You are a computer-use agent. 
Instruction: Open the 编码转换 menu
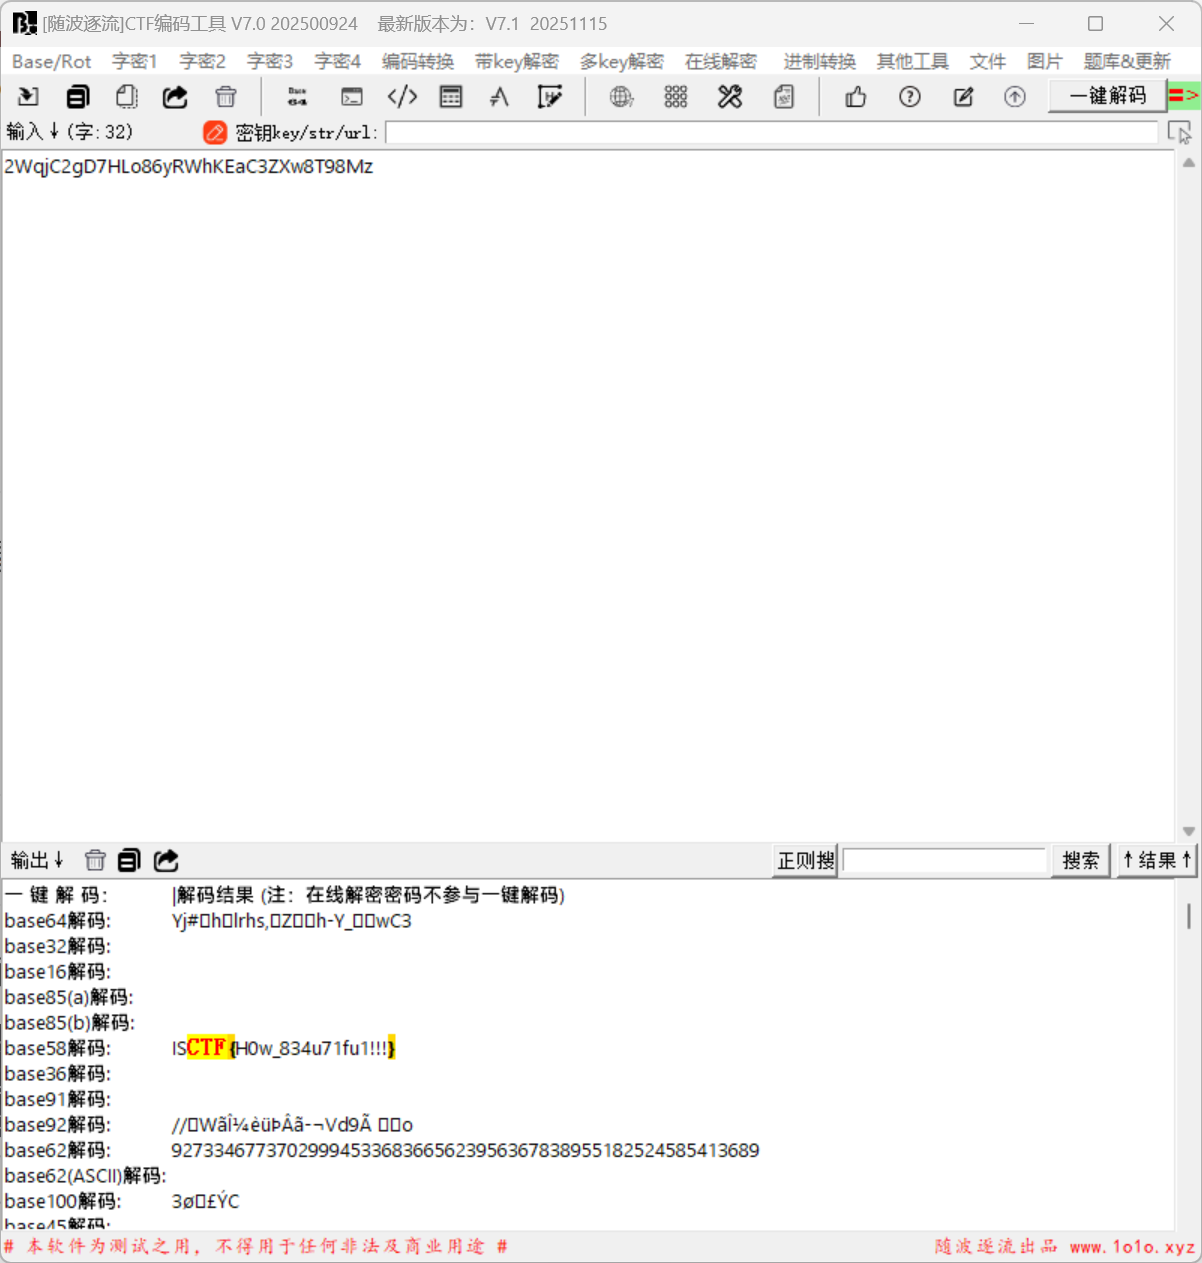click(x=418, y=62)
